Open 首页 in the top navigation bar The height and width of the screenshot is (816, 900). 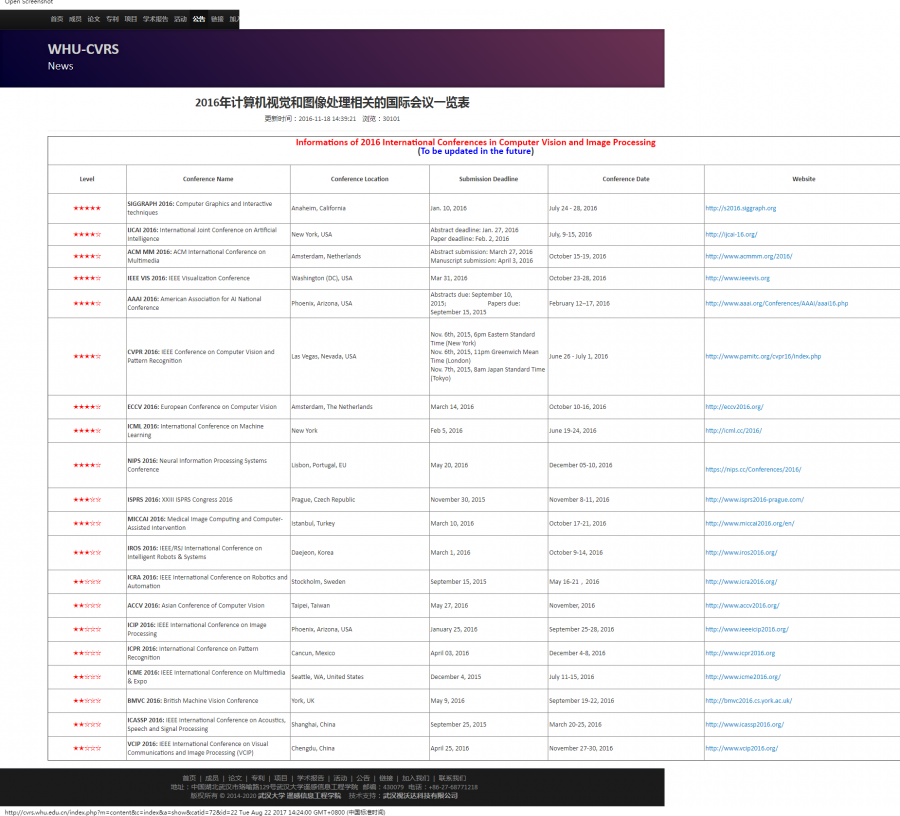coord(56,19)
